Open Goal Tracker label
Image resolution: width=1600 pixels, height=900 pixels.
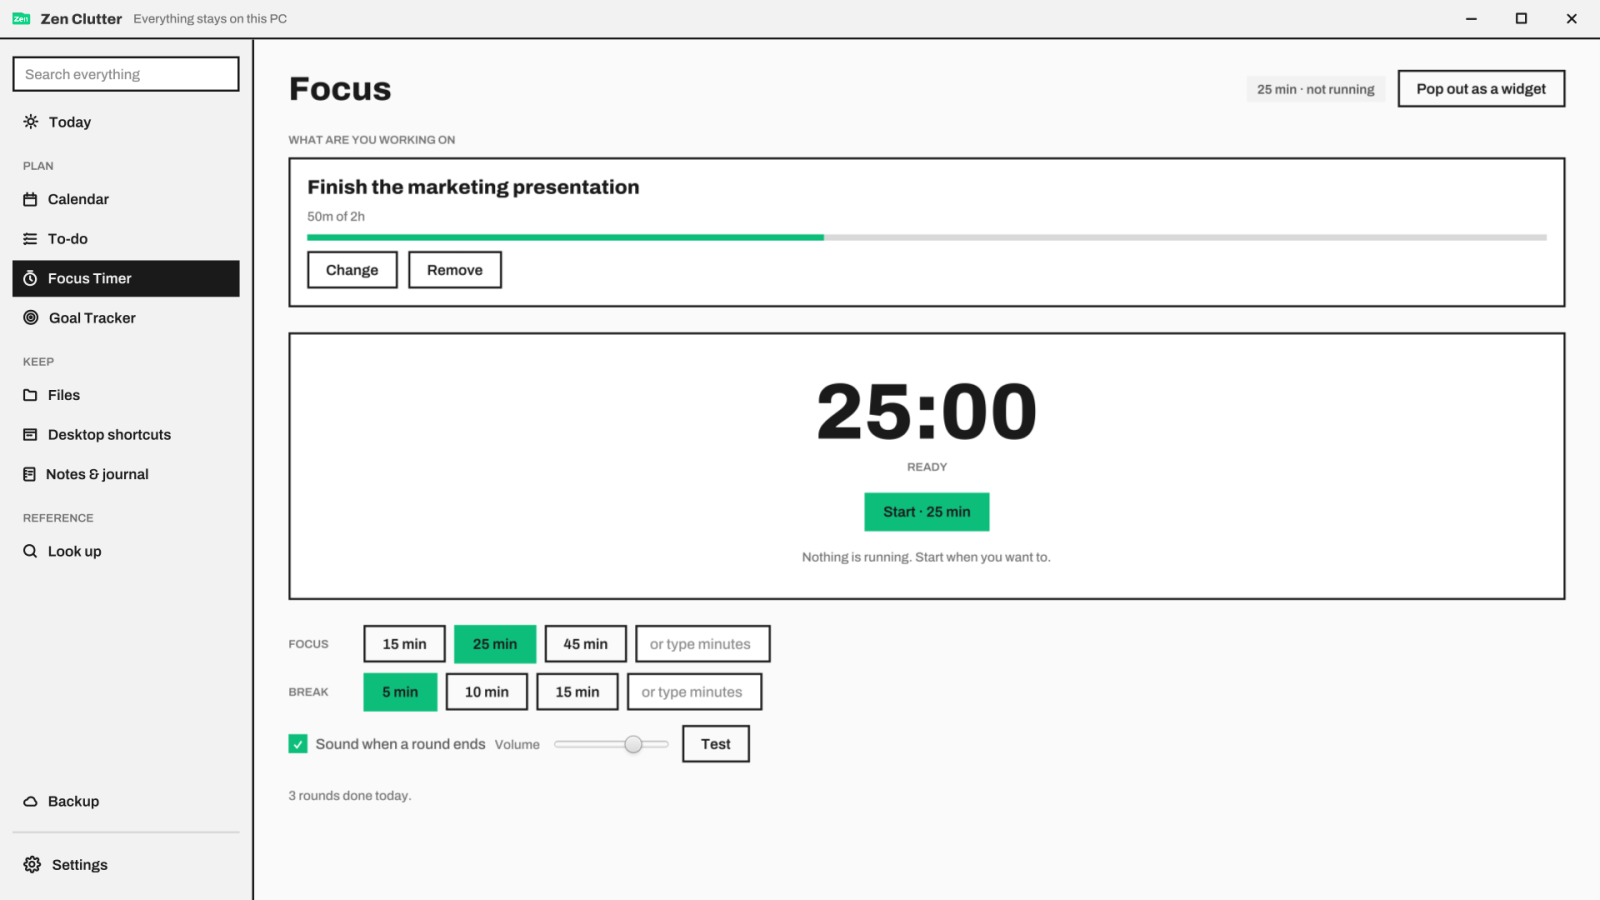[x=92, y=318]
